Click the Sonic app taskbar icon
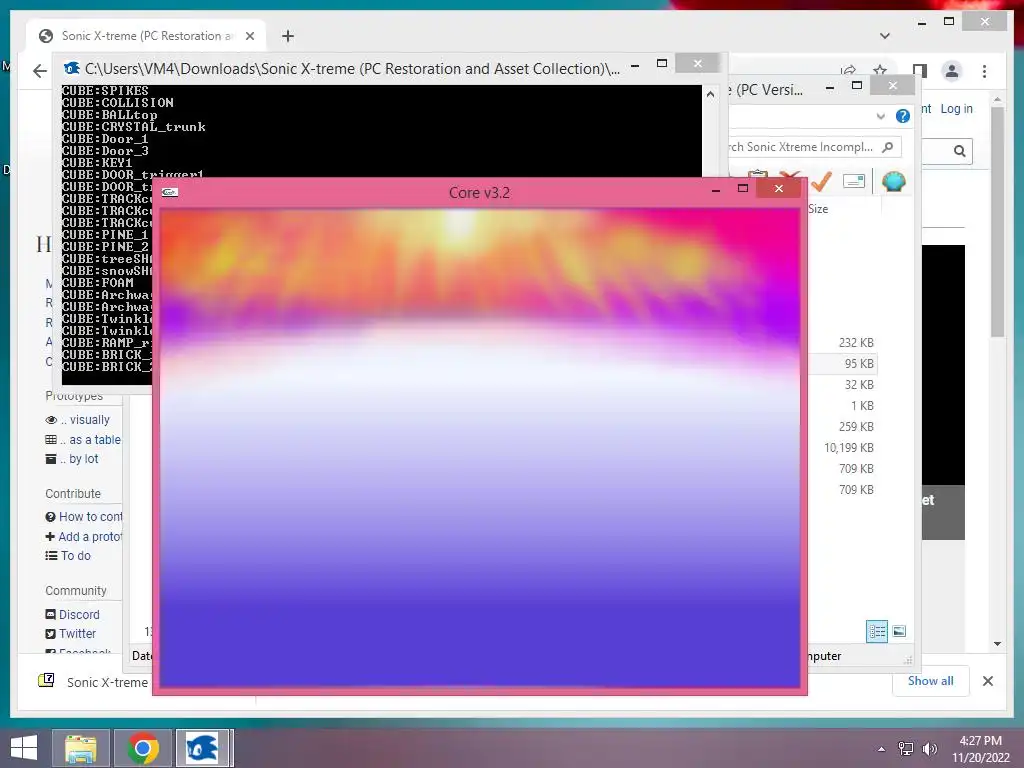Viewport: 1024px width, 768px height. (x=202, y=748)
